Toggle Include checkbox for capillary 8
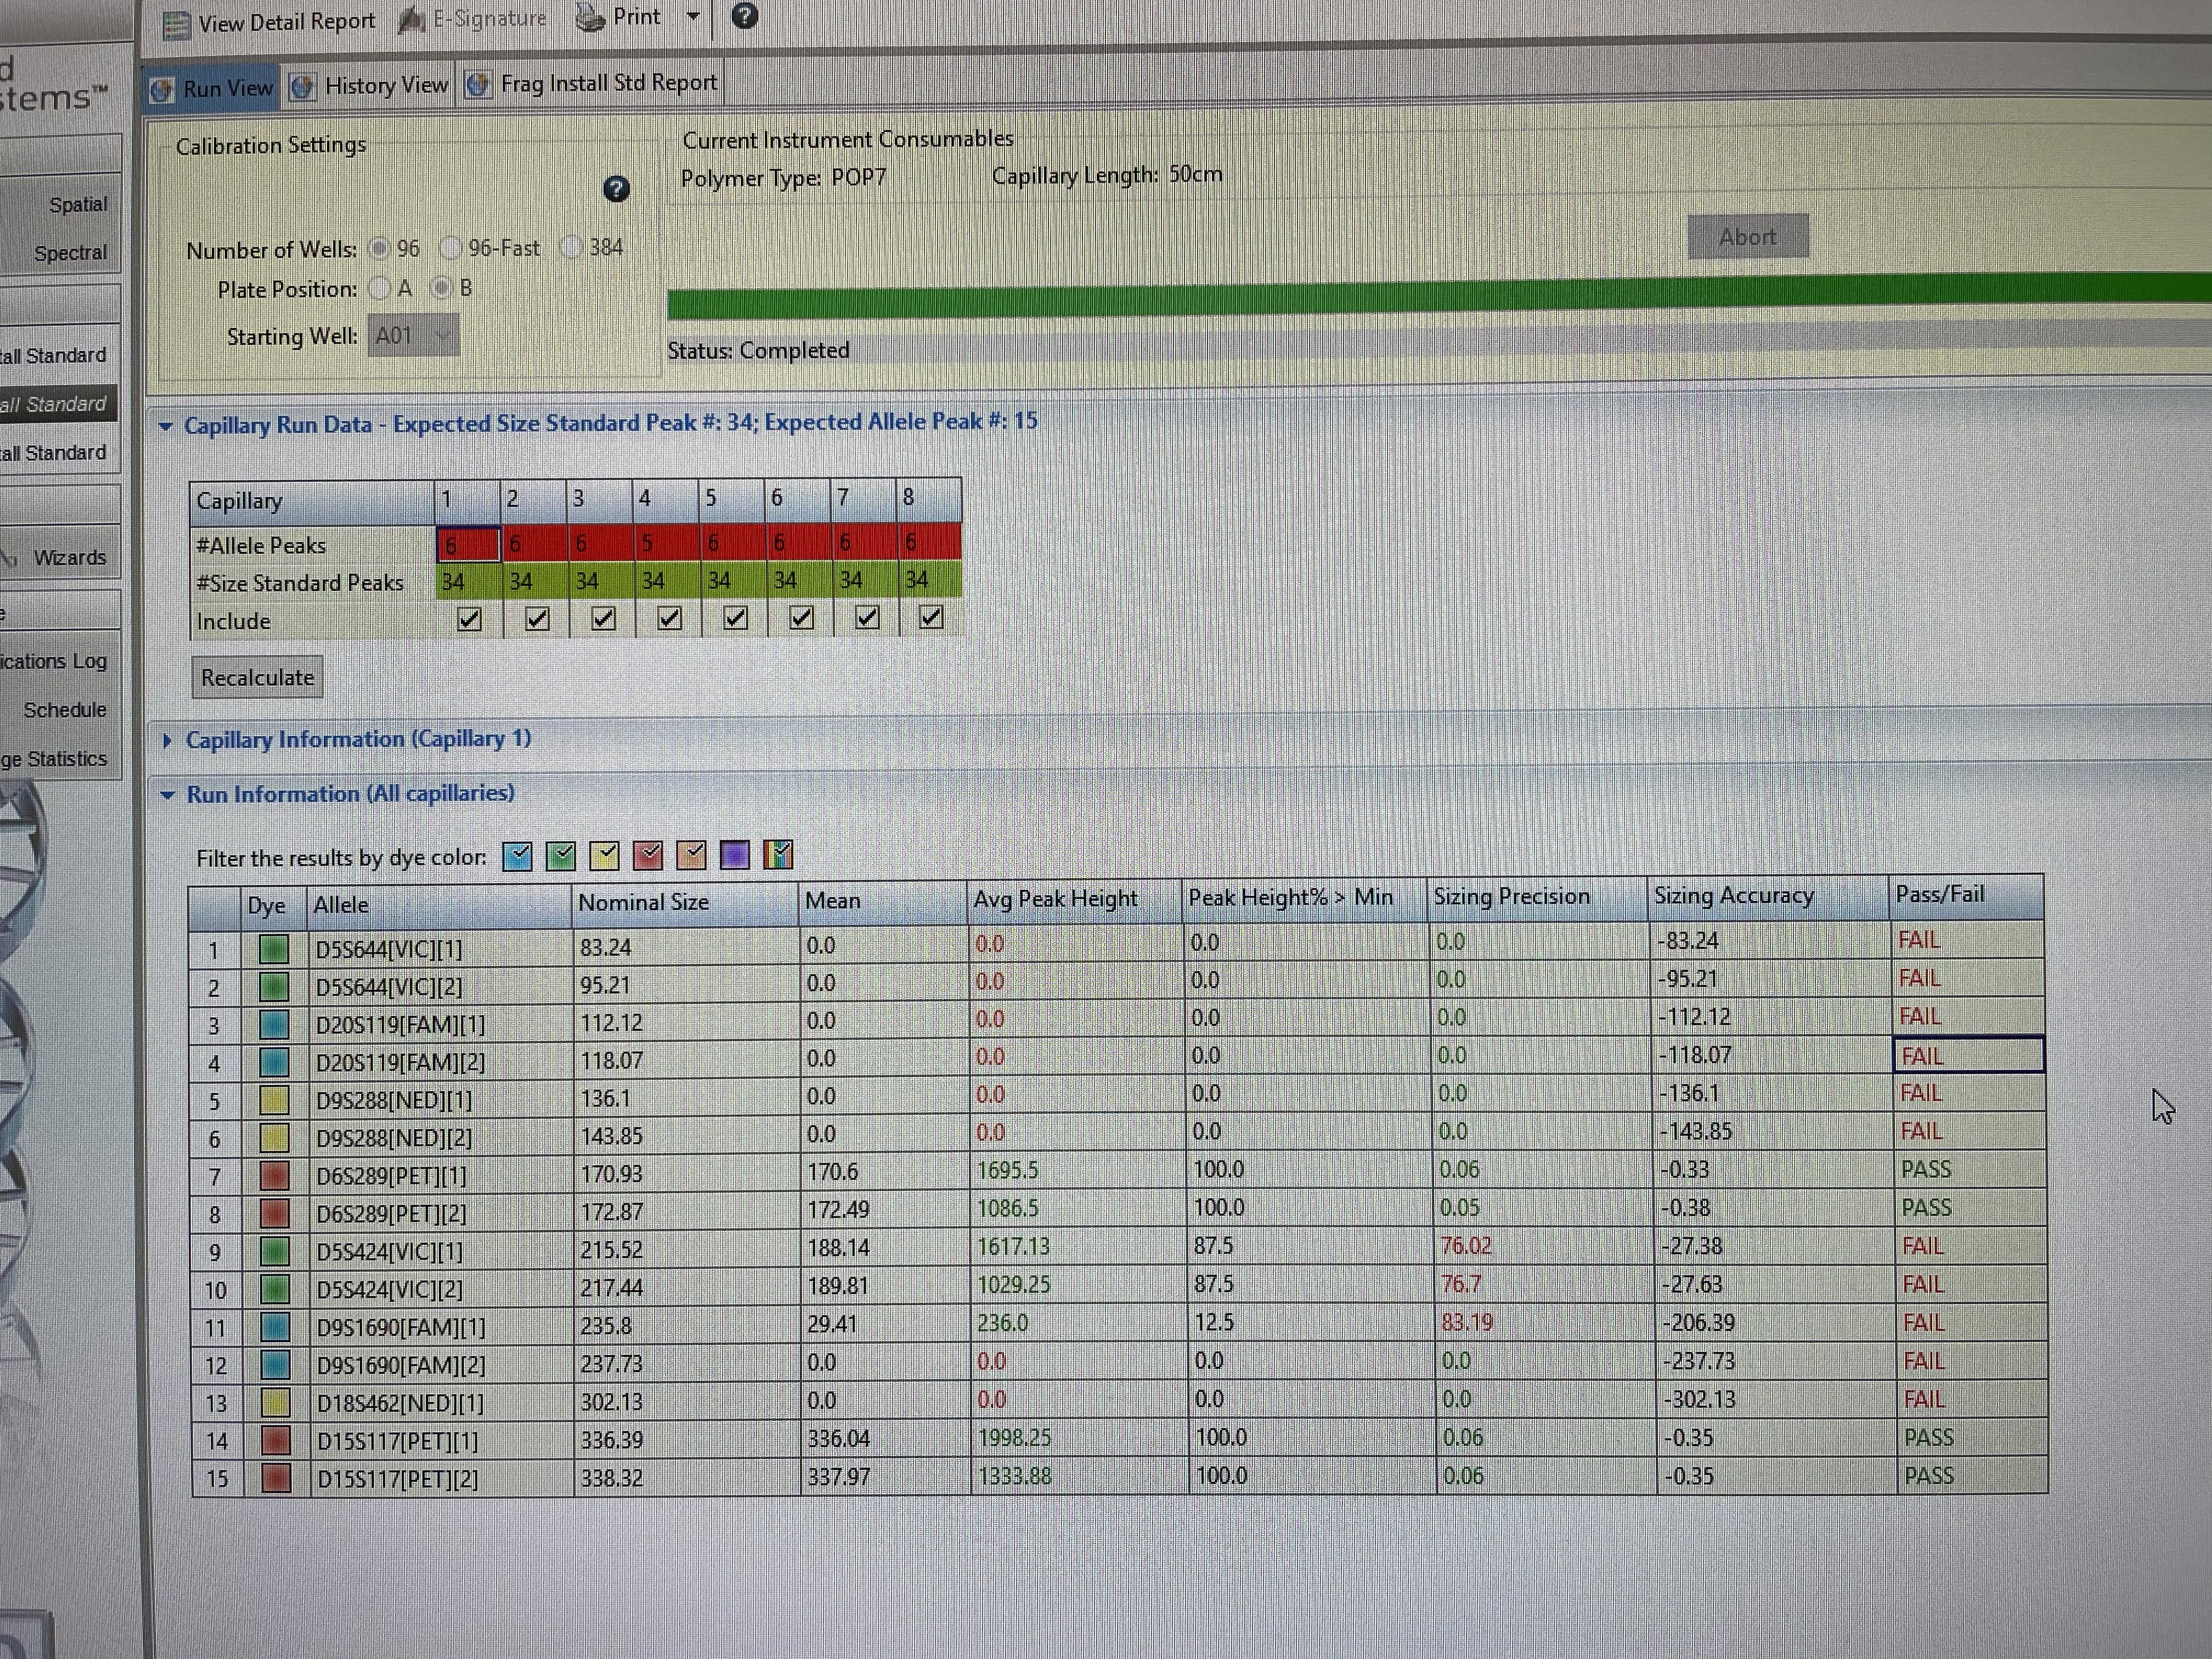The image size is (2212, 1659). [x=931, y=617]
